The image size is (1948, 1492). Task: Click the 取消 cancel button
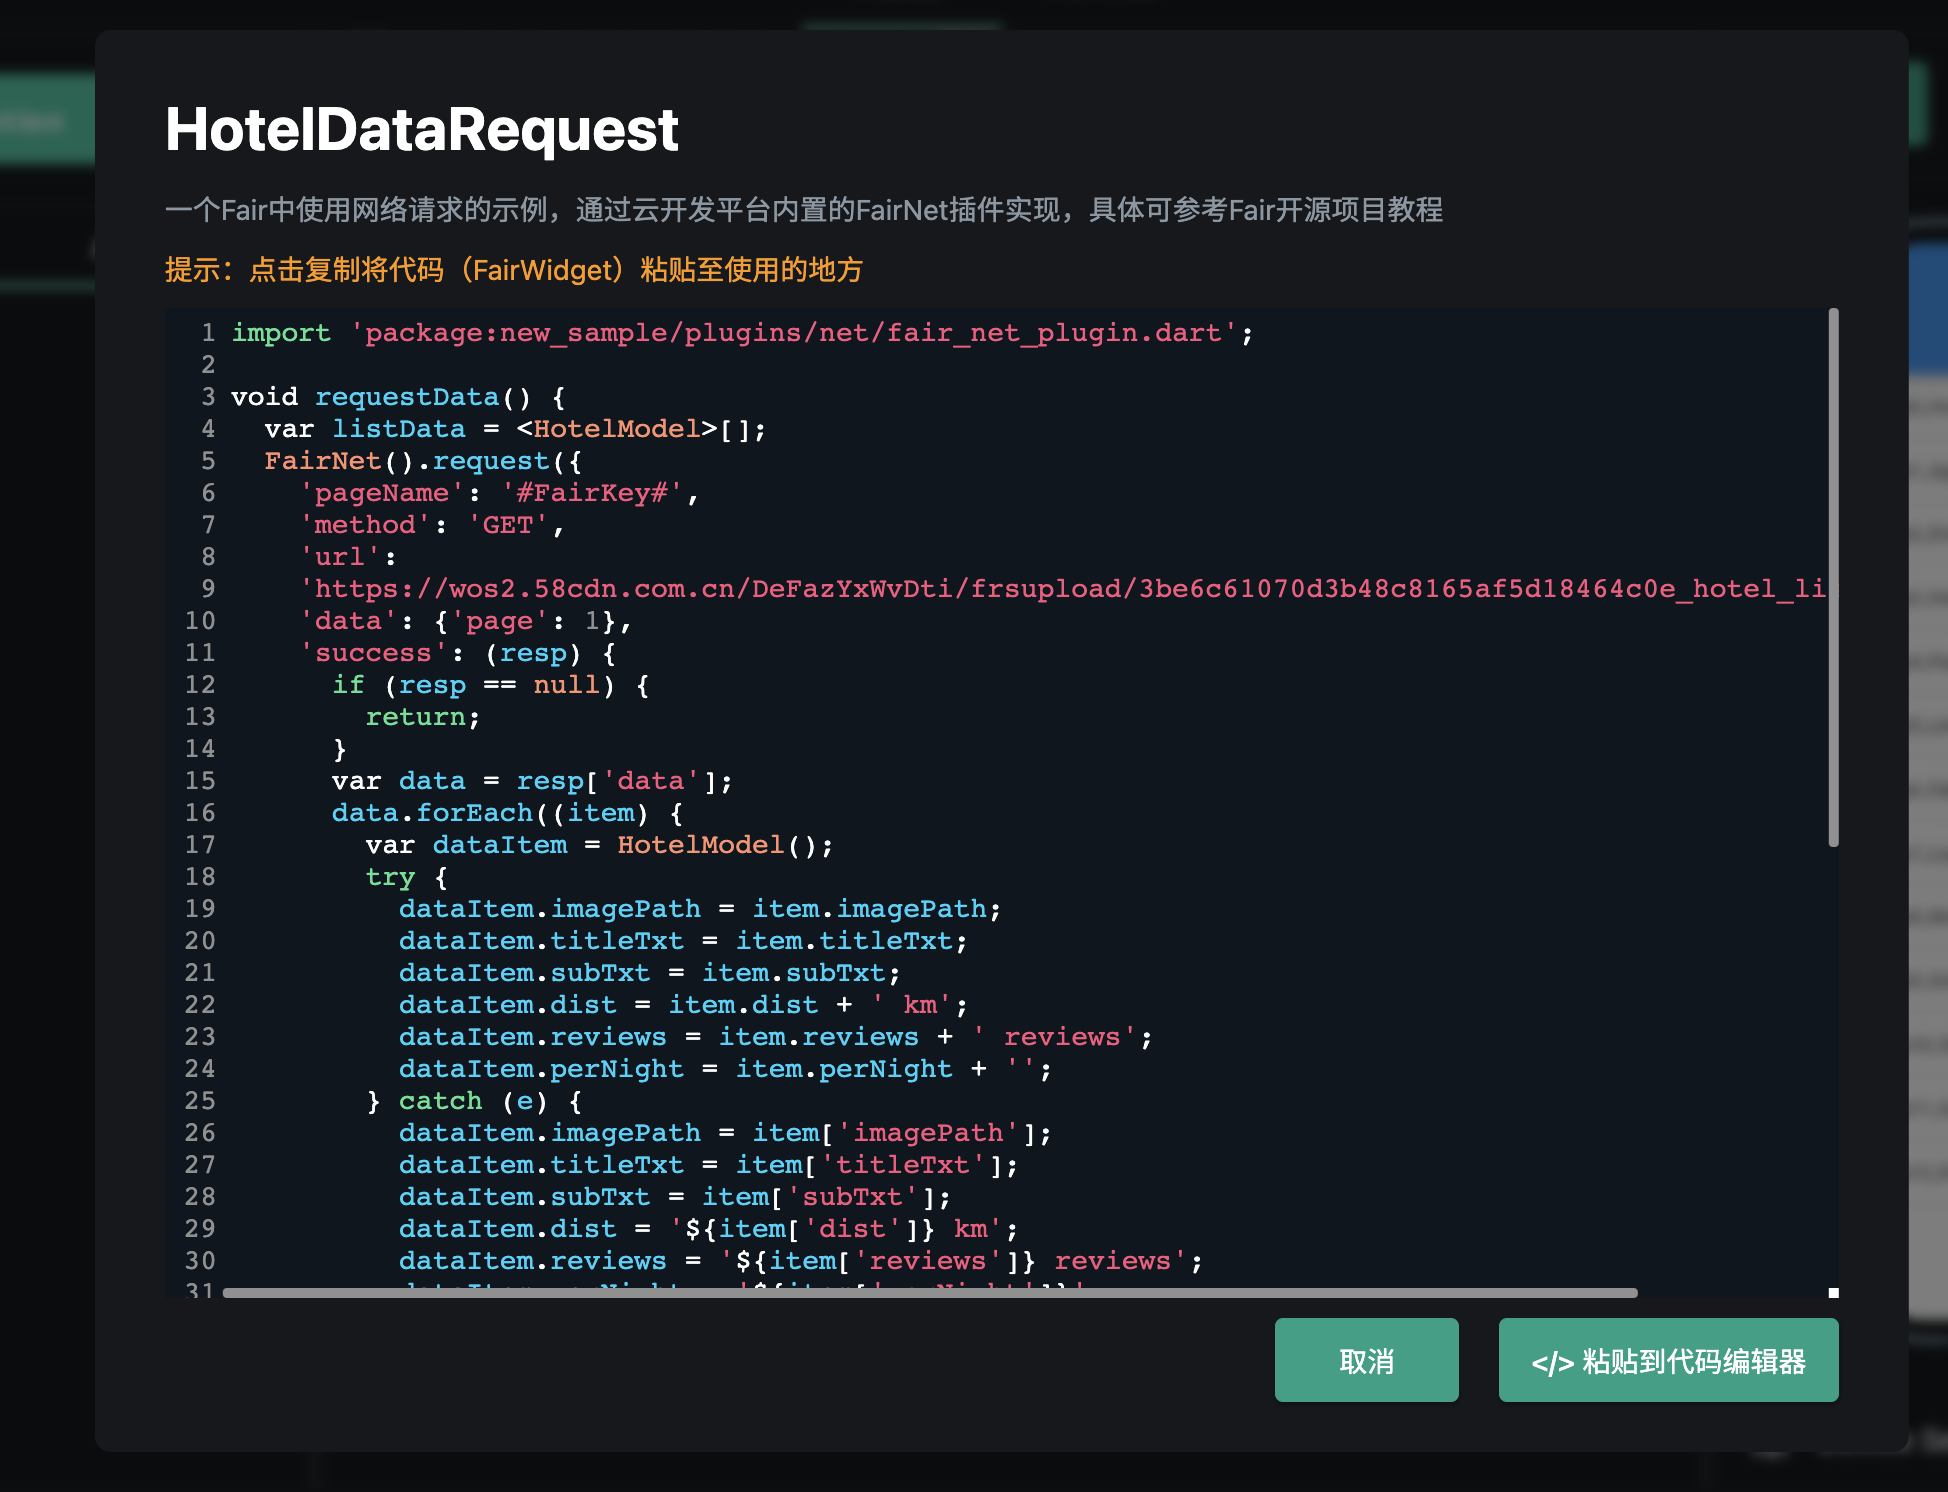pos(1365,1360)
